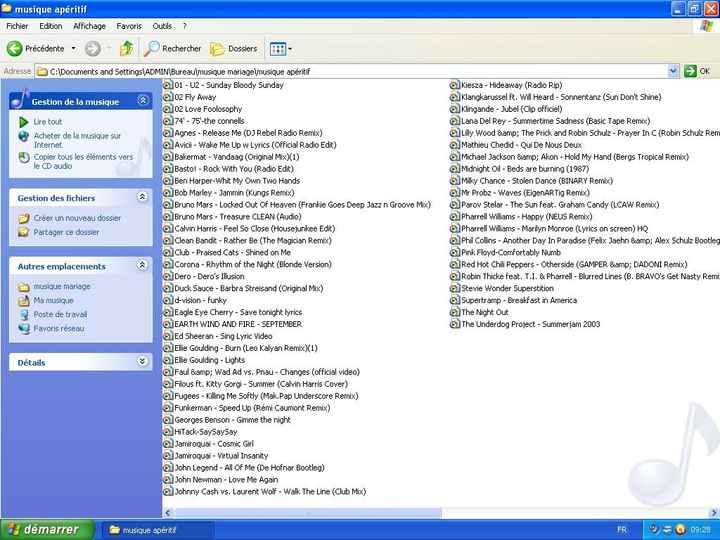The image size is (720, 540).
Task: Open the Outils menu
Action: 162,26
